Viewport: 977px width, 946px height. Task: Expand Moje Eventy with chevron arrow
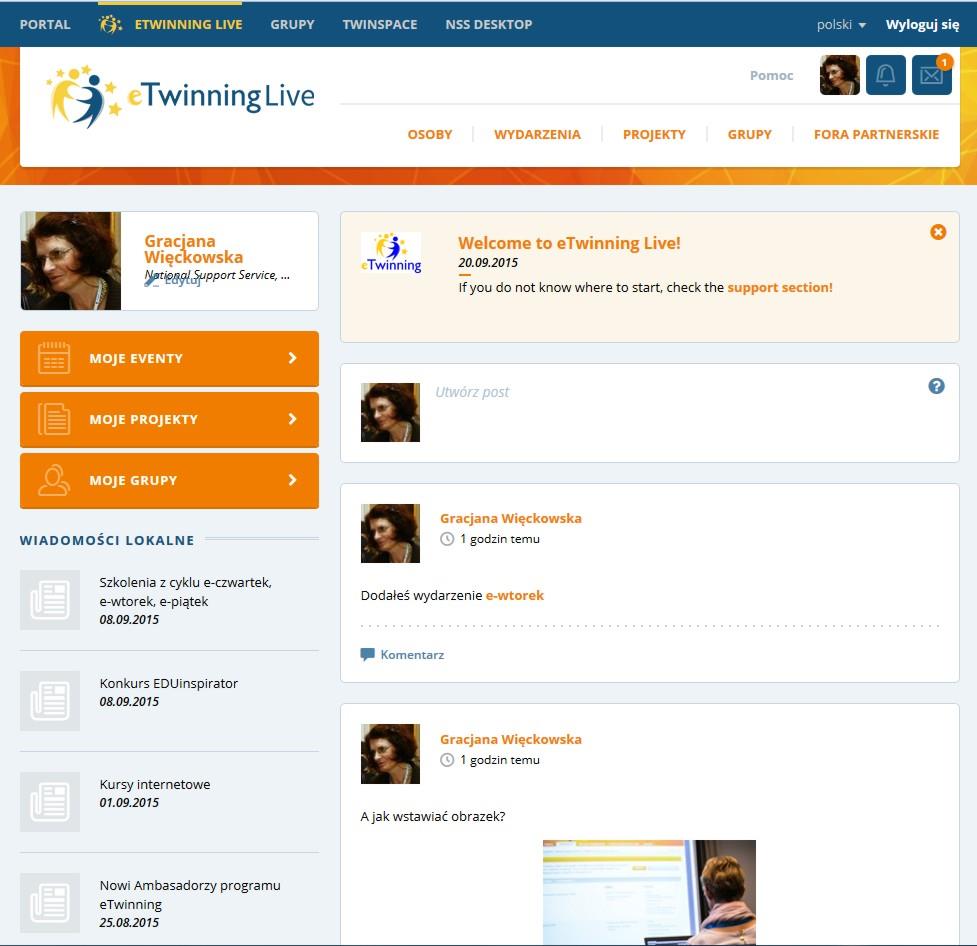pyautogui.click(x=292, y=358)
